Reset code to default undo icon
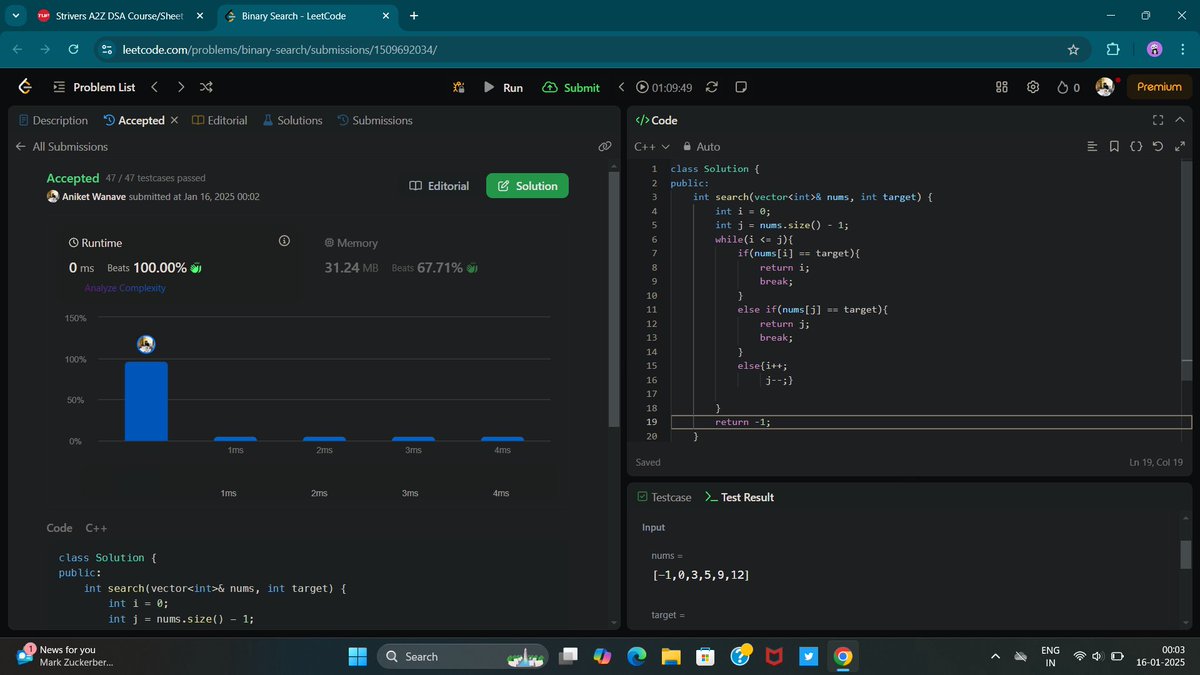Viewport: 1200px width, 675px height. (x=1158, y=146)
